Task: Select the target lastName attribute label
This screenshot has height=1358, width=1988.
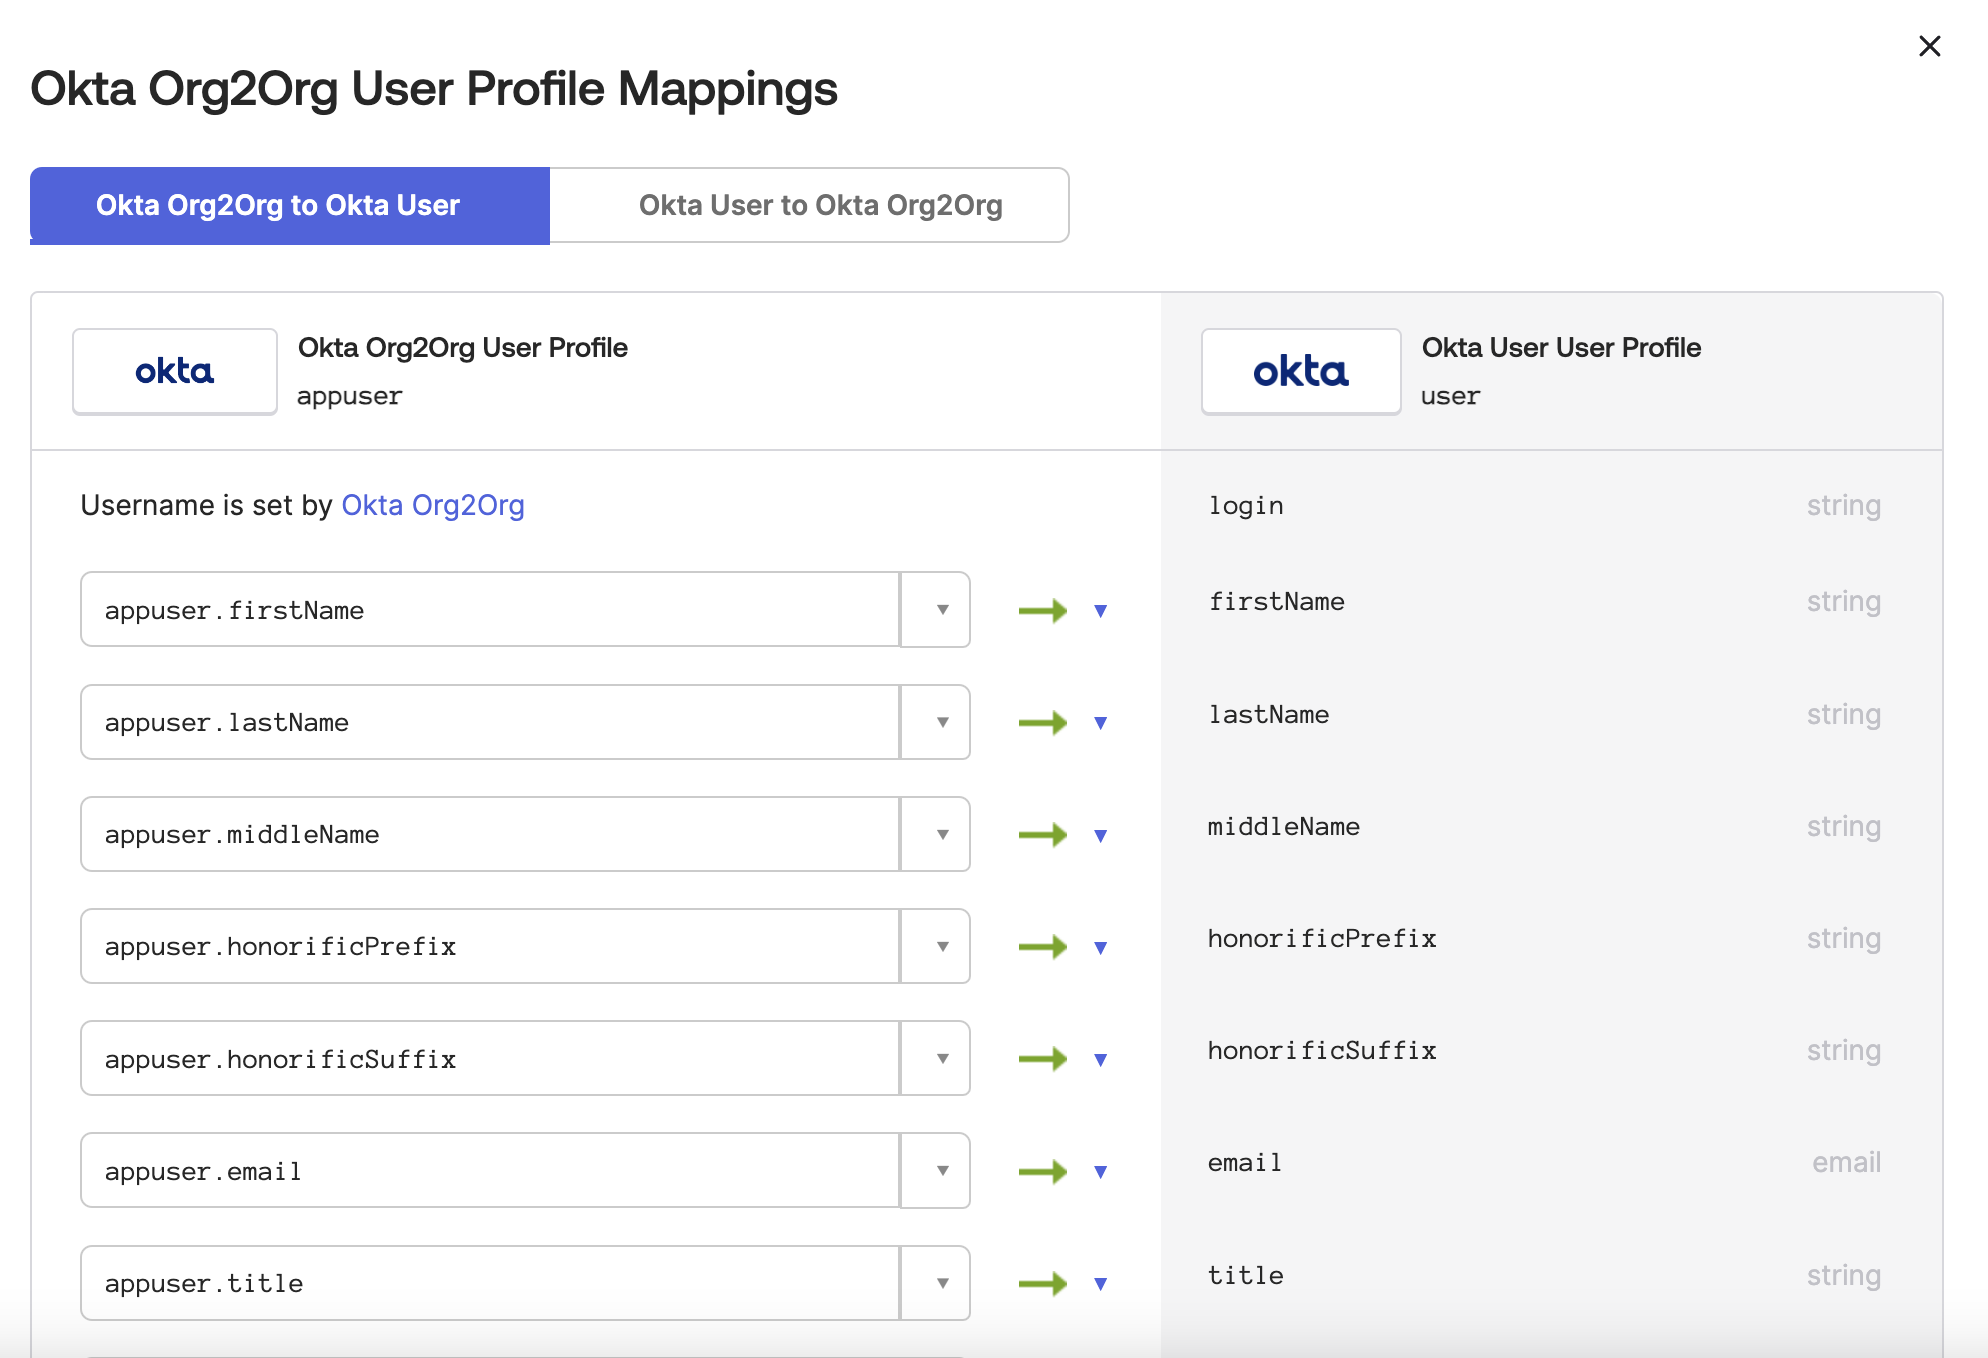Action: 1269,715
